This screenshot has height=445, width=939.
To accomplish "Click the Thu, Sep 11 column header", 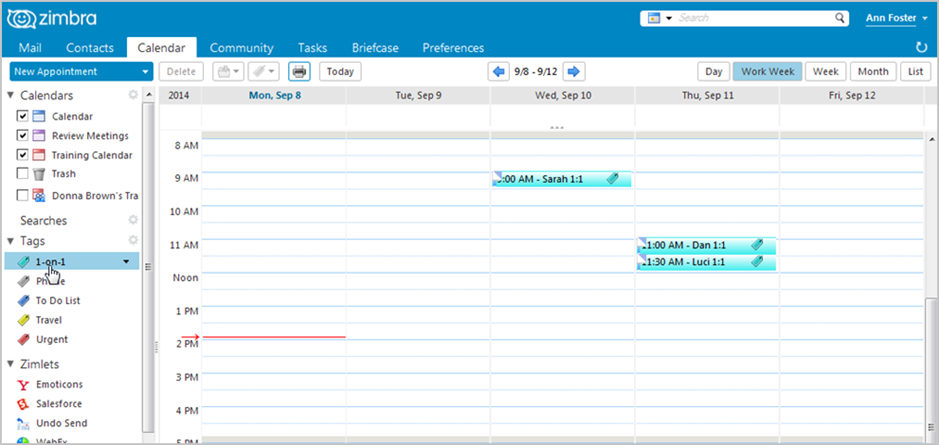I will point(707,95).
